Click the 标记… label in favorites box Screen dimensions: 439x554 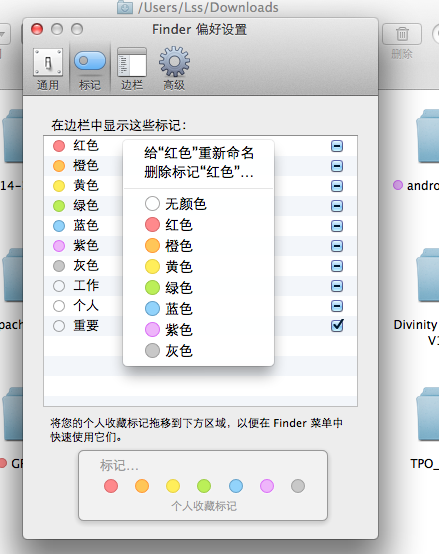tap(119, 466)
